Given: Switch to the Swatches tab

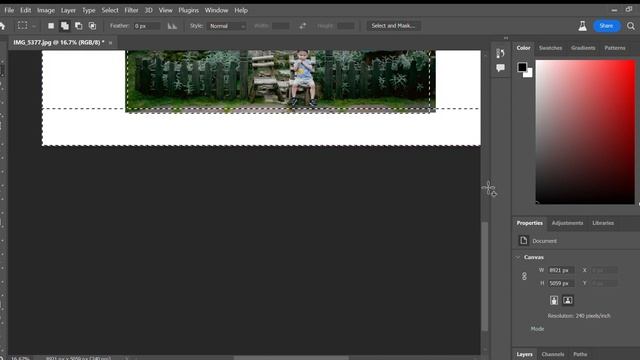Looking at the screenshot, I should (550, 48).
